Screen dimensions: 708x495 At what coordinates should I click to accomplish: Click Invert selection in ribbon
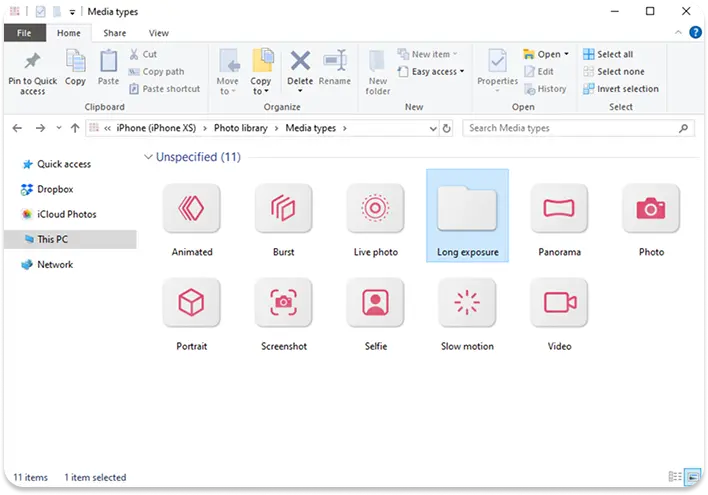(x=621, y=89)
